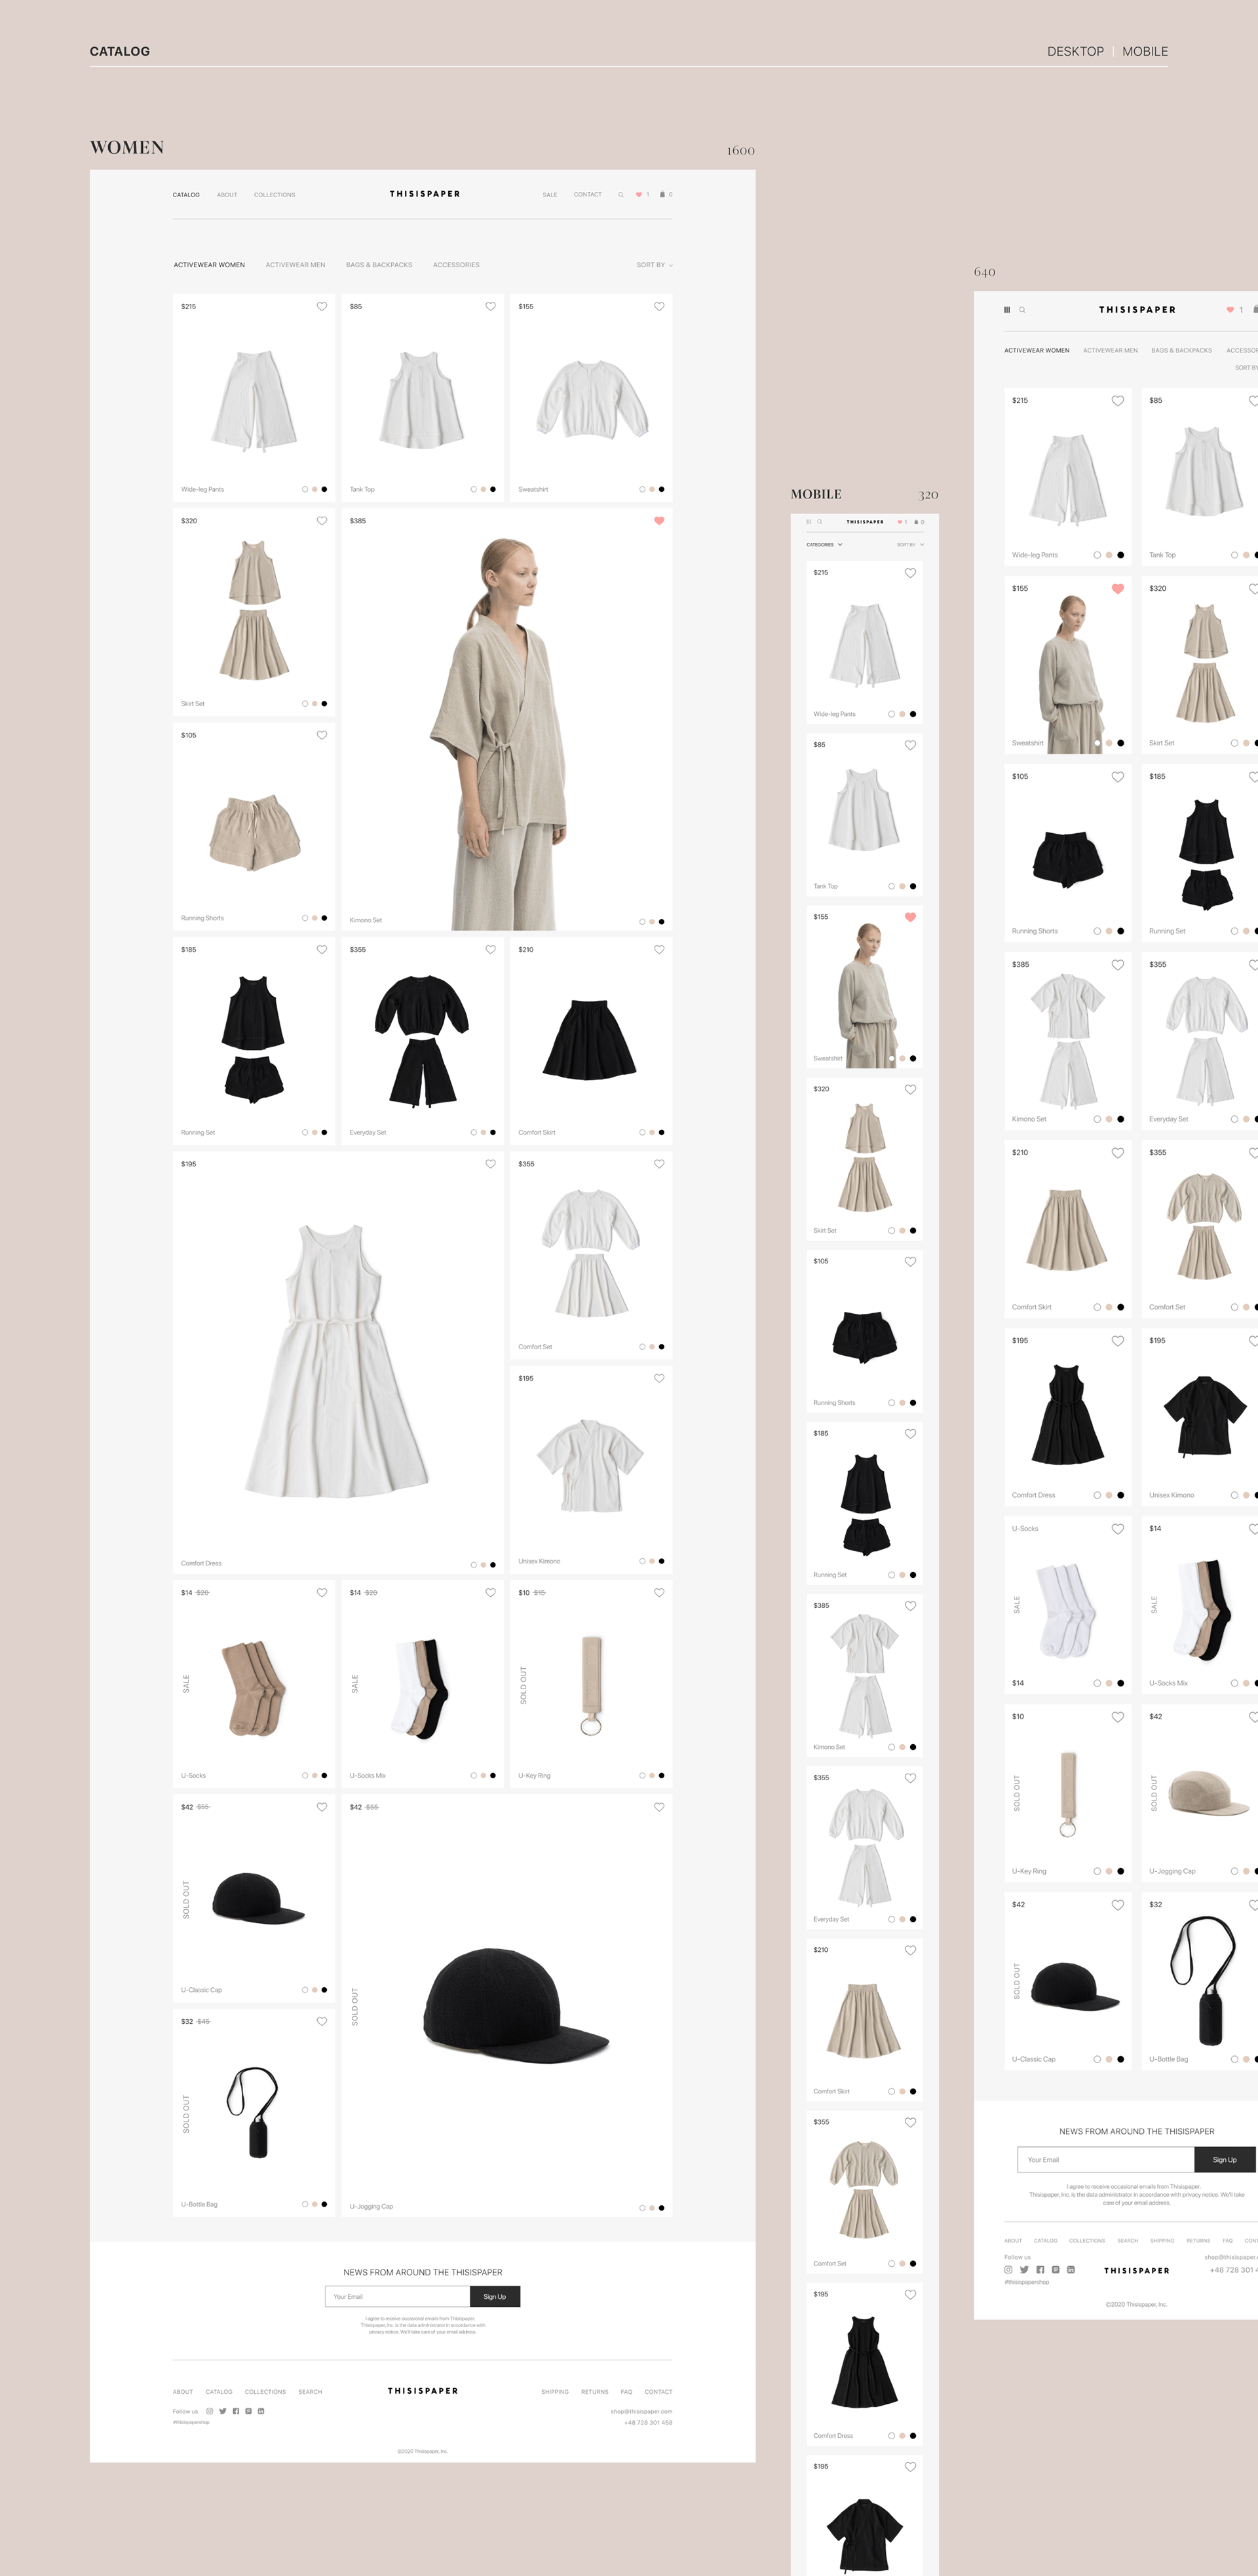The width and height of the screenshot is (1258, 2576).
Task: Expand CATEGORIES dropdown in 320 mobile view
Action: (824, 545)
